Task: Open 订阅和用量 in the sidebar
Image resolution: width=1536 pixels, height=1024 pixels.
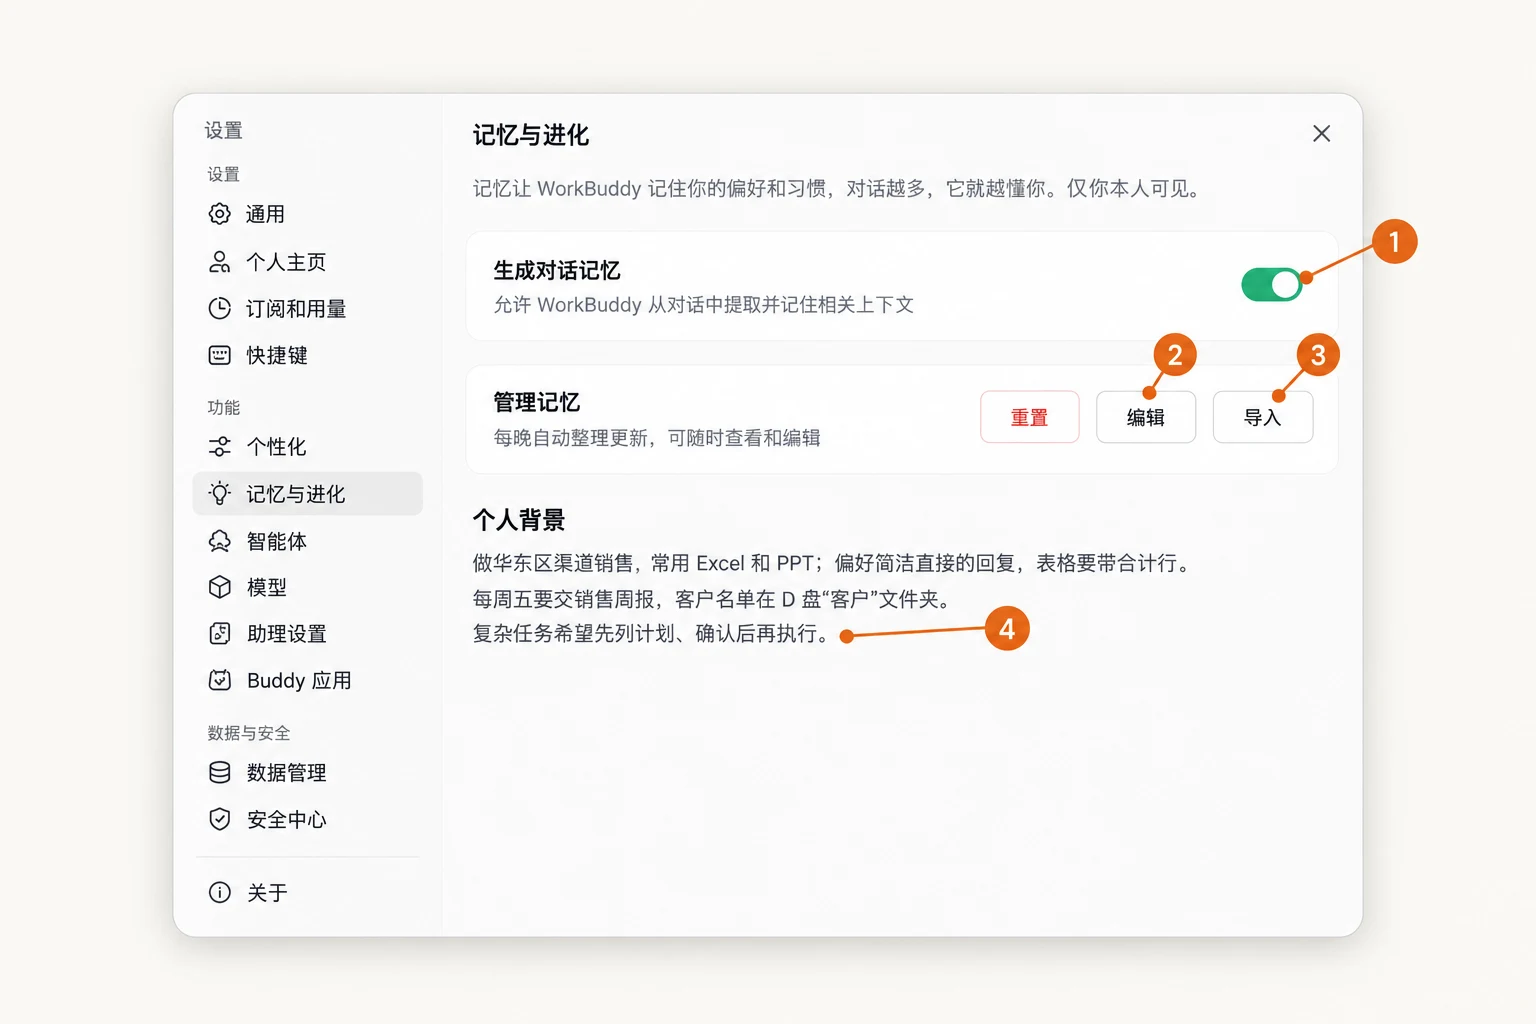Action: click(x=307, y=308)
